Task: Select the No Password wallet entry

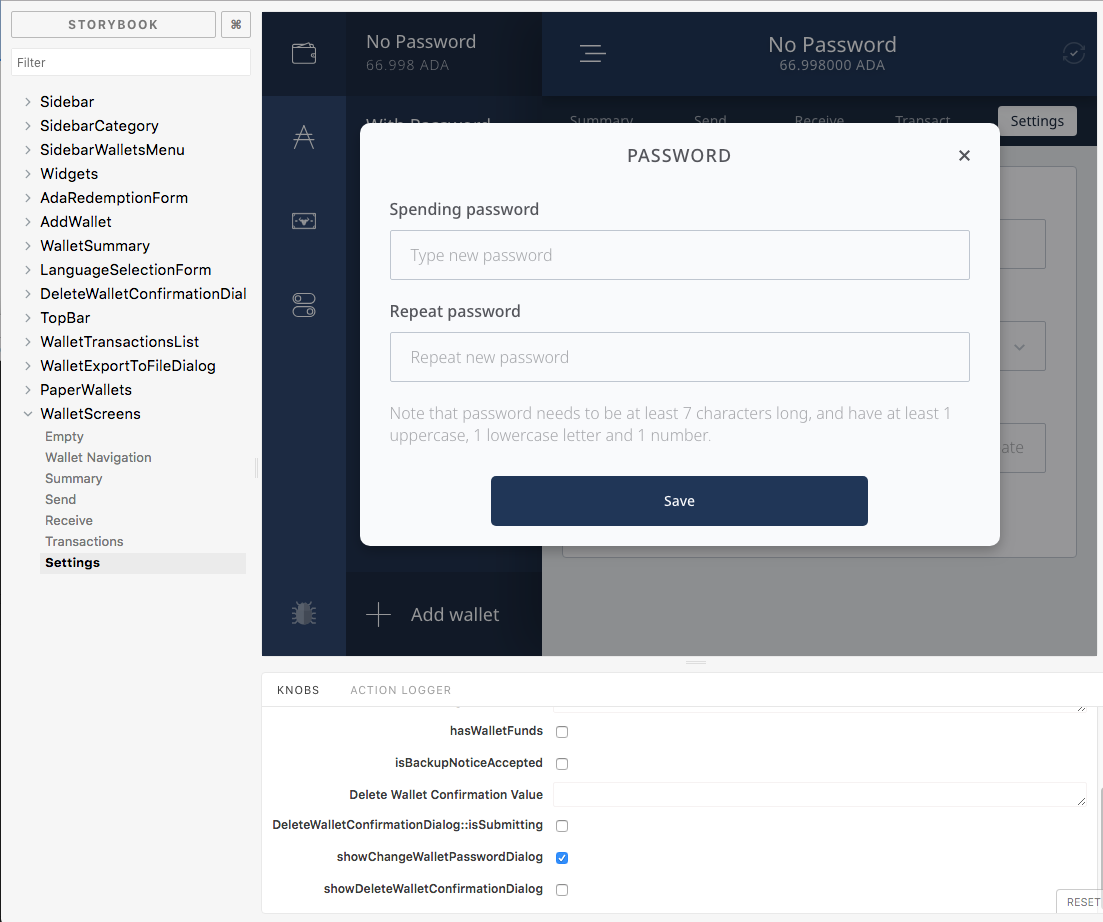Action: (x=443, y=53)
